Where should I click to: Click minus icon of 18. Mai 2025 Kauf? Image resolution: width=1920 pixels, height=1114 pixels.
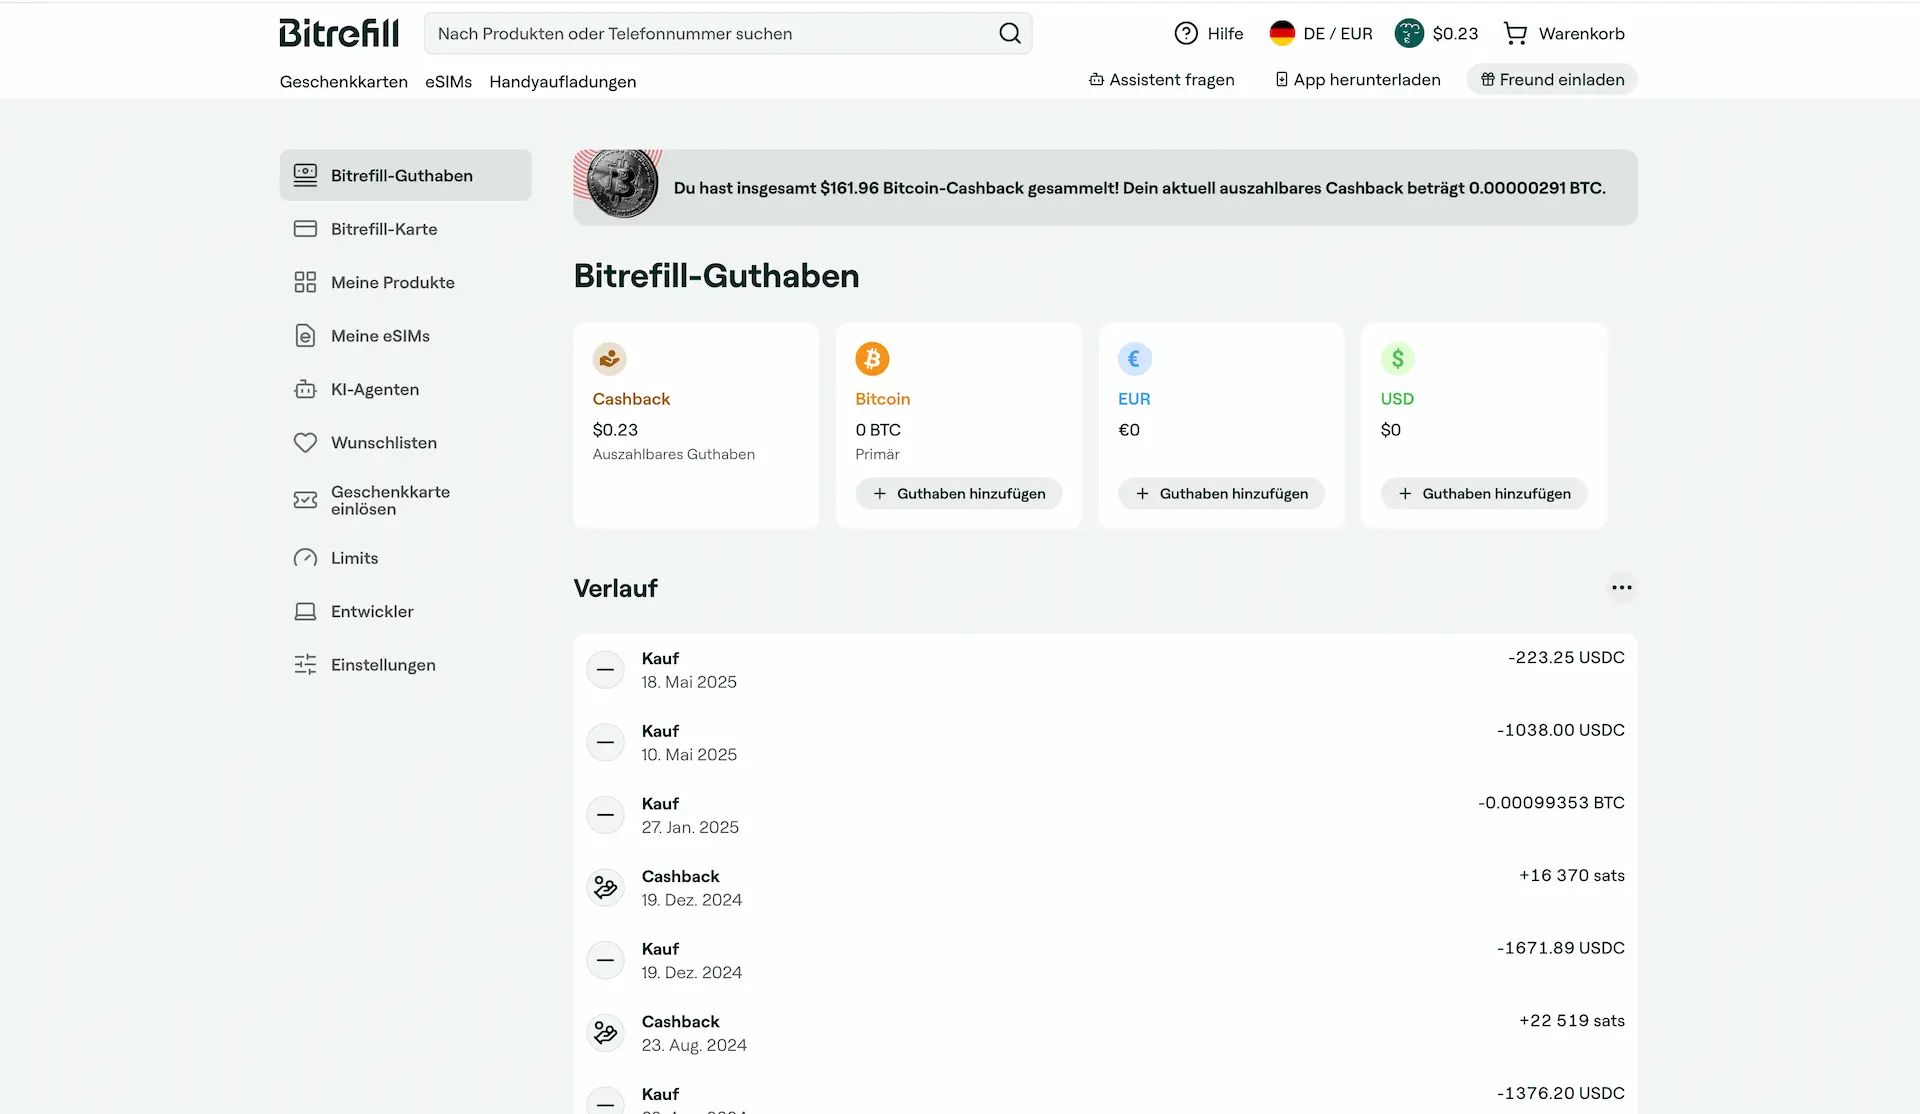[x=605, y=669]
